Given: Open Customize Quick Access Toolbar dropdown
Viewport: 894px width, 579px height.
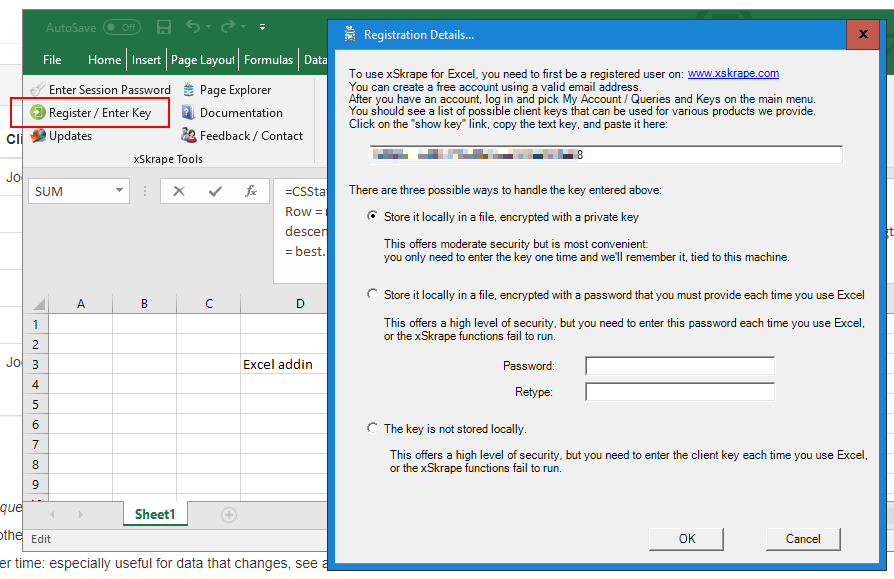Looking at the screenshot, I should point(262,27).
